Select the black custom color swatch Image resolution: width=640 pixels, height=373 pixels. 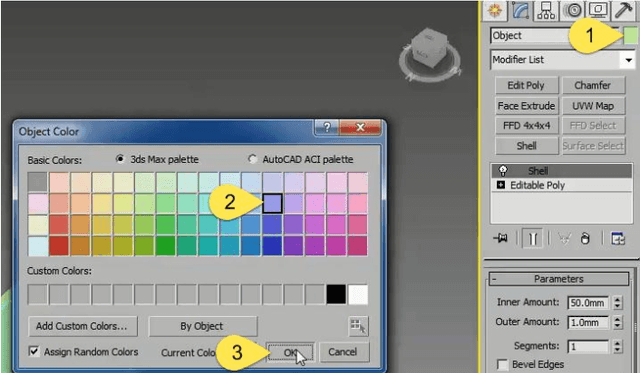click(x=336, y=295)
